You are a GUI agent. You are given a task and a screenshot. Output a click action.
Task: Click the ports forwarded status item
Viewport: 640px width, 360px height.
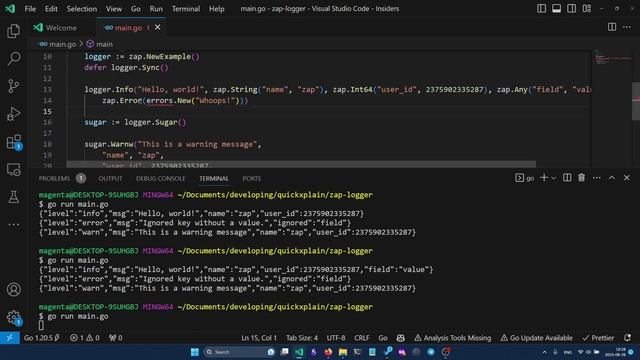(x=116, y=338)
